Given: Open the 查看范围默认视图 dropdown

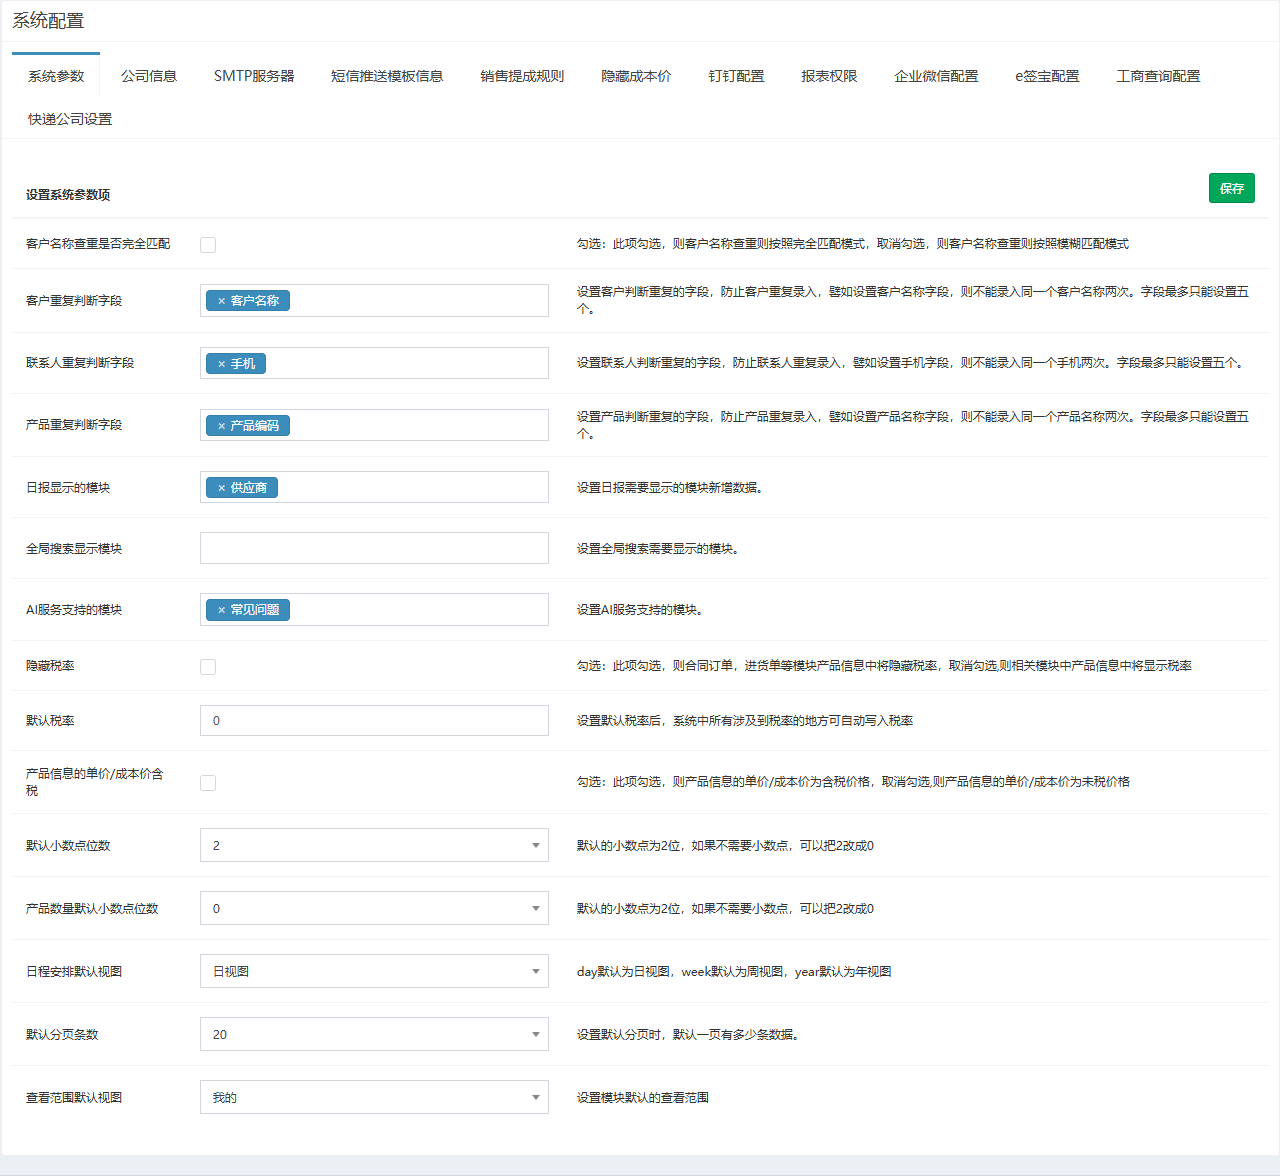Looking at the screenshot, I should click(x=374, y=1097).
